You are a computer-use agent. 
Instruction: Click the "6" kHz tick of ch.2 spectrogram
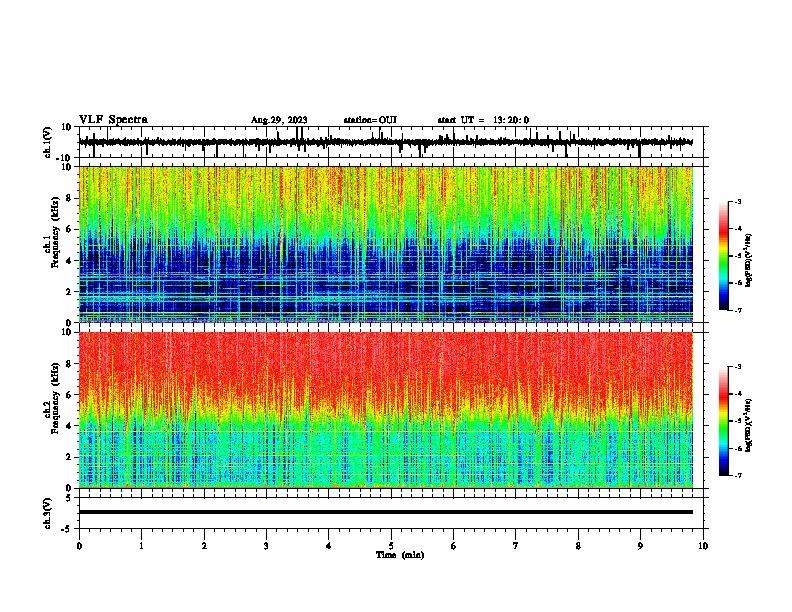point(69,395)
